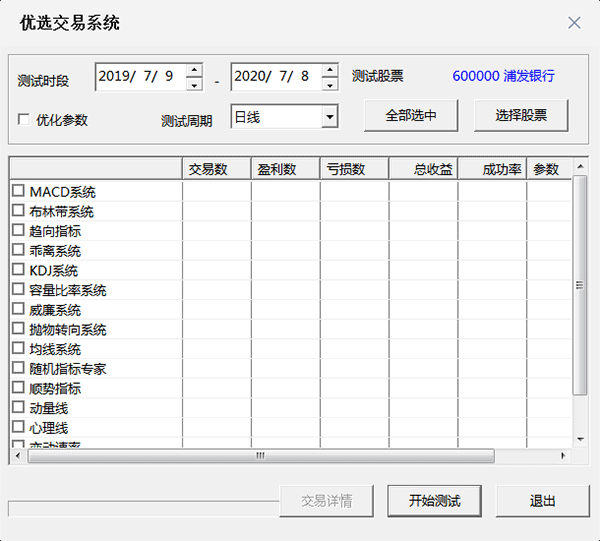This screenshot has width=600, height=541.
Task: Sort by the 总收益 column header
Action: point(423,169)
